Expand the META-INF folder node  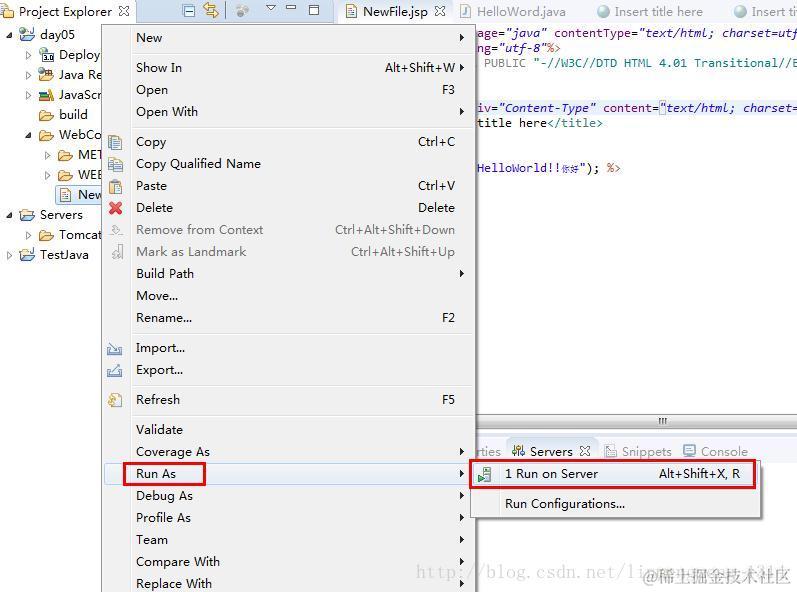point(48,155)
